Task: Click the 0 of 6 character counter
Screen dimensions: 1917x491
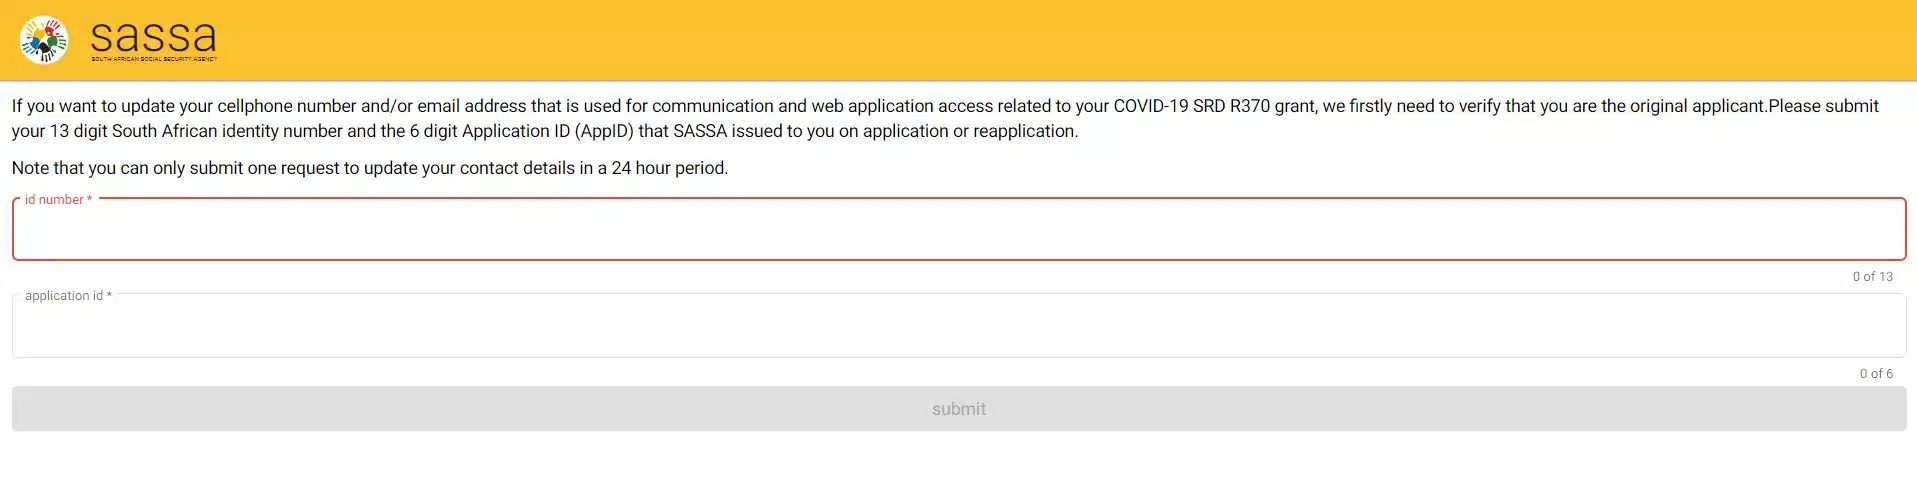Action: point(1876,374)
